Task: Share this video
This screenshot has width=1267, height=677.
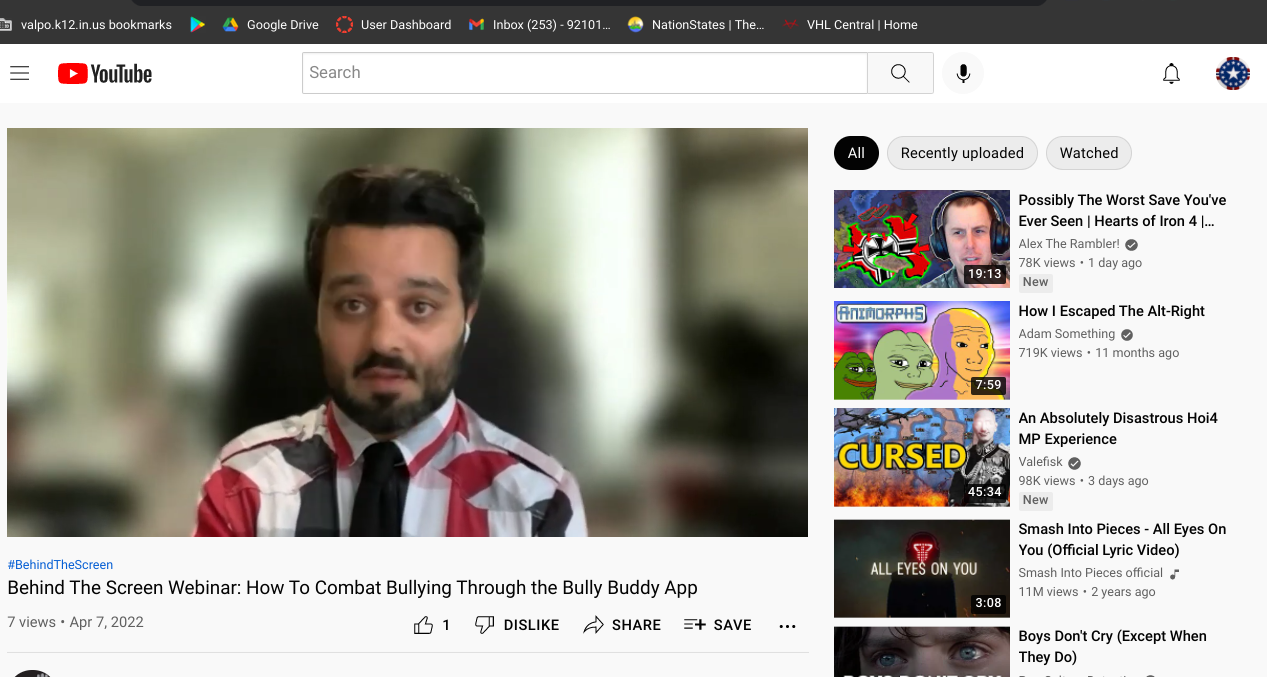Action: tap(622, 625)
